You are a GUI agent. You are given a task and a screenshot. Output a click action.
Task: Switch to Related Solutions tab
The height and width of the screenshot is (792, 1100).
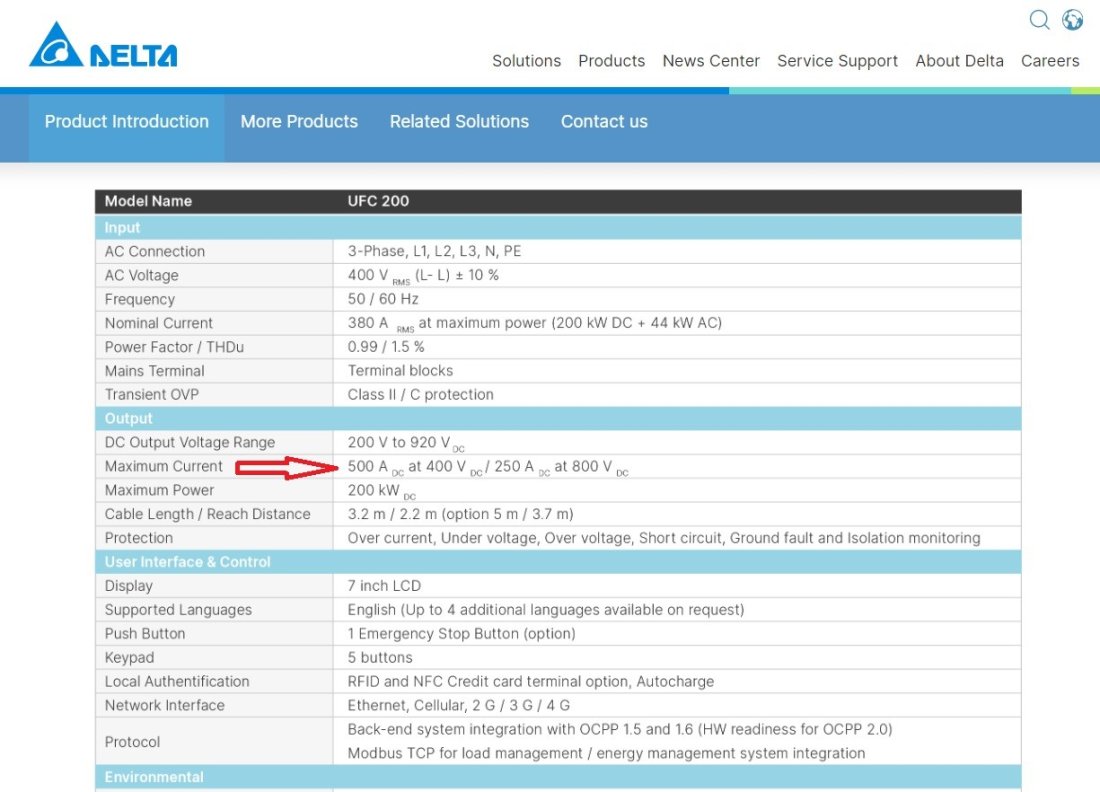tap(459, 122)
